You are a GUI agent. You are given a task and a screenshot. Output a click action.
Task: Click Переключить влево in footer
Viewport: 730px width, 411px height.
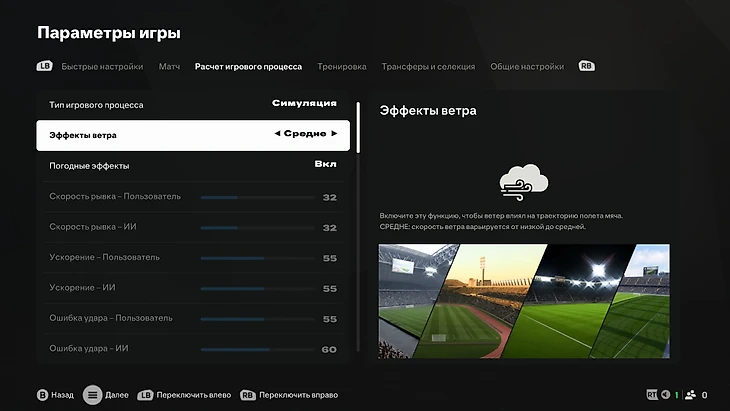tap(194, 395)
